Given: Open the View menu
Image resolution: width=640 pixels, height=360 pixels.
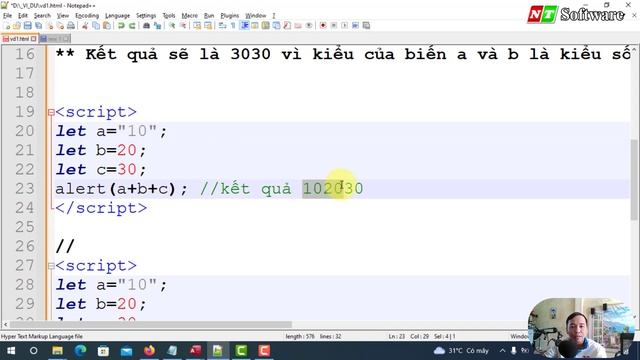Looking at the screenshot, I should 62,16.
